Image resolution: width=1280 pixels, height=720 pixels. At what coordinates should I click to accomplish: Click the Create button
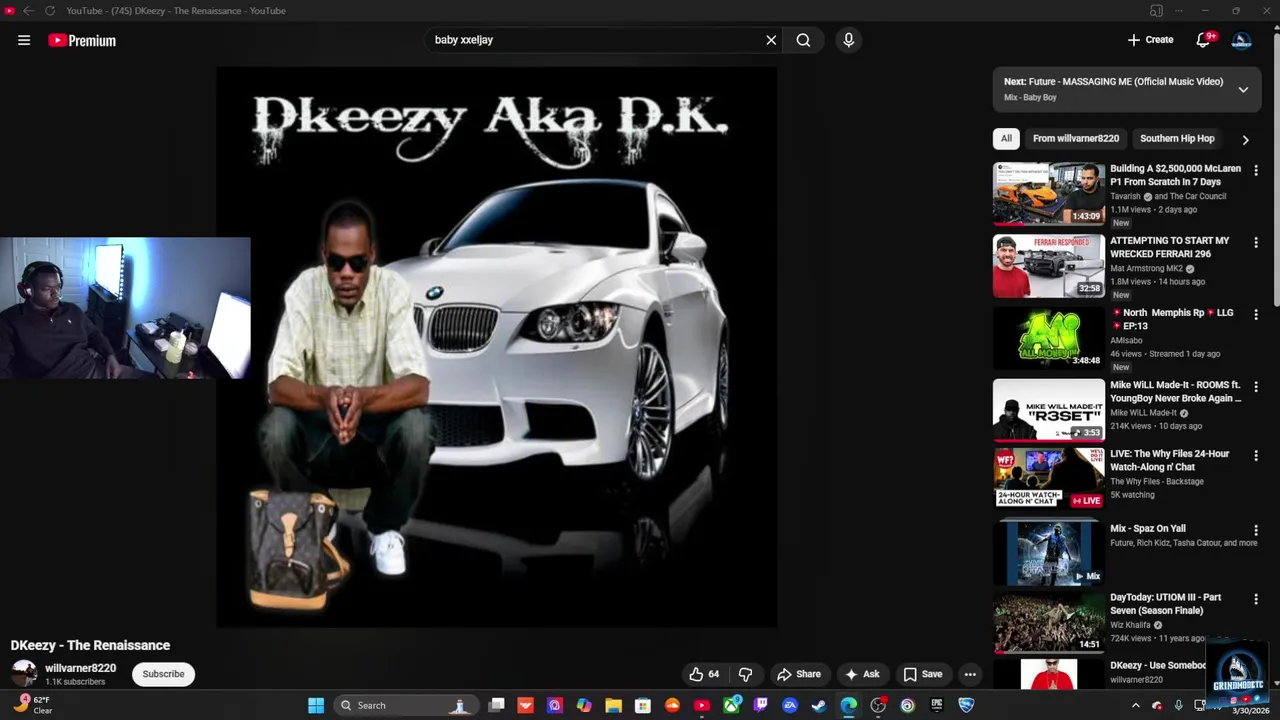coord(1150,40)
